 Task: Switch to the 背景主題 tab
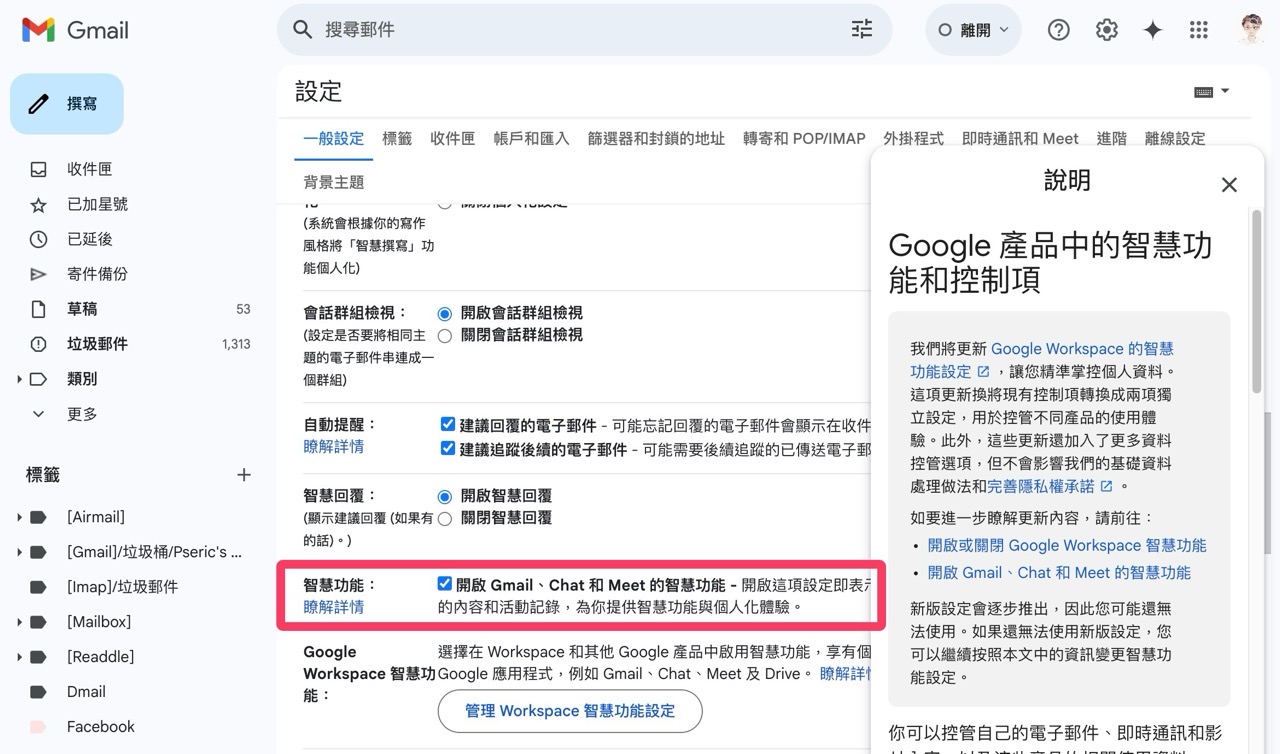click(334, 182)
